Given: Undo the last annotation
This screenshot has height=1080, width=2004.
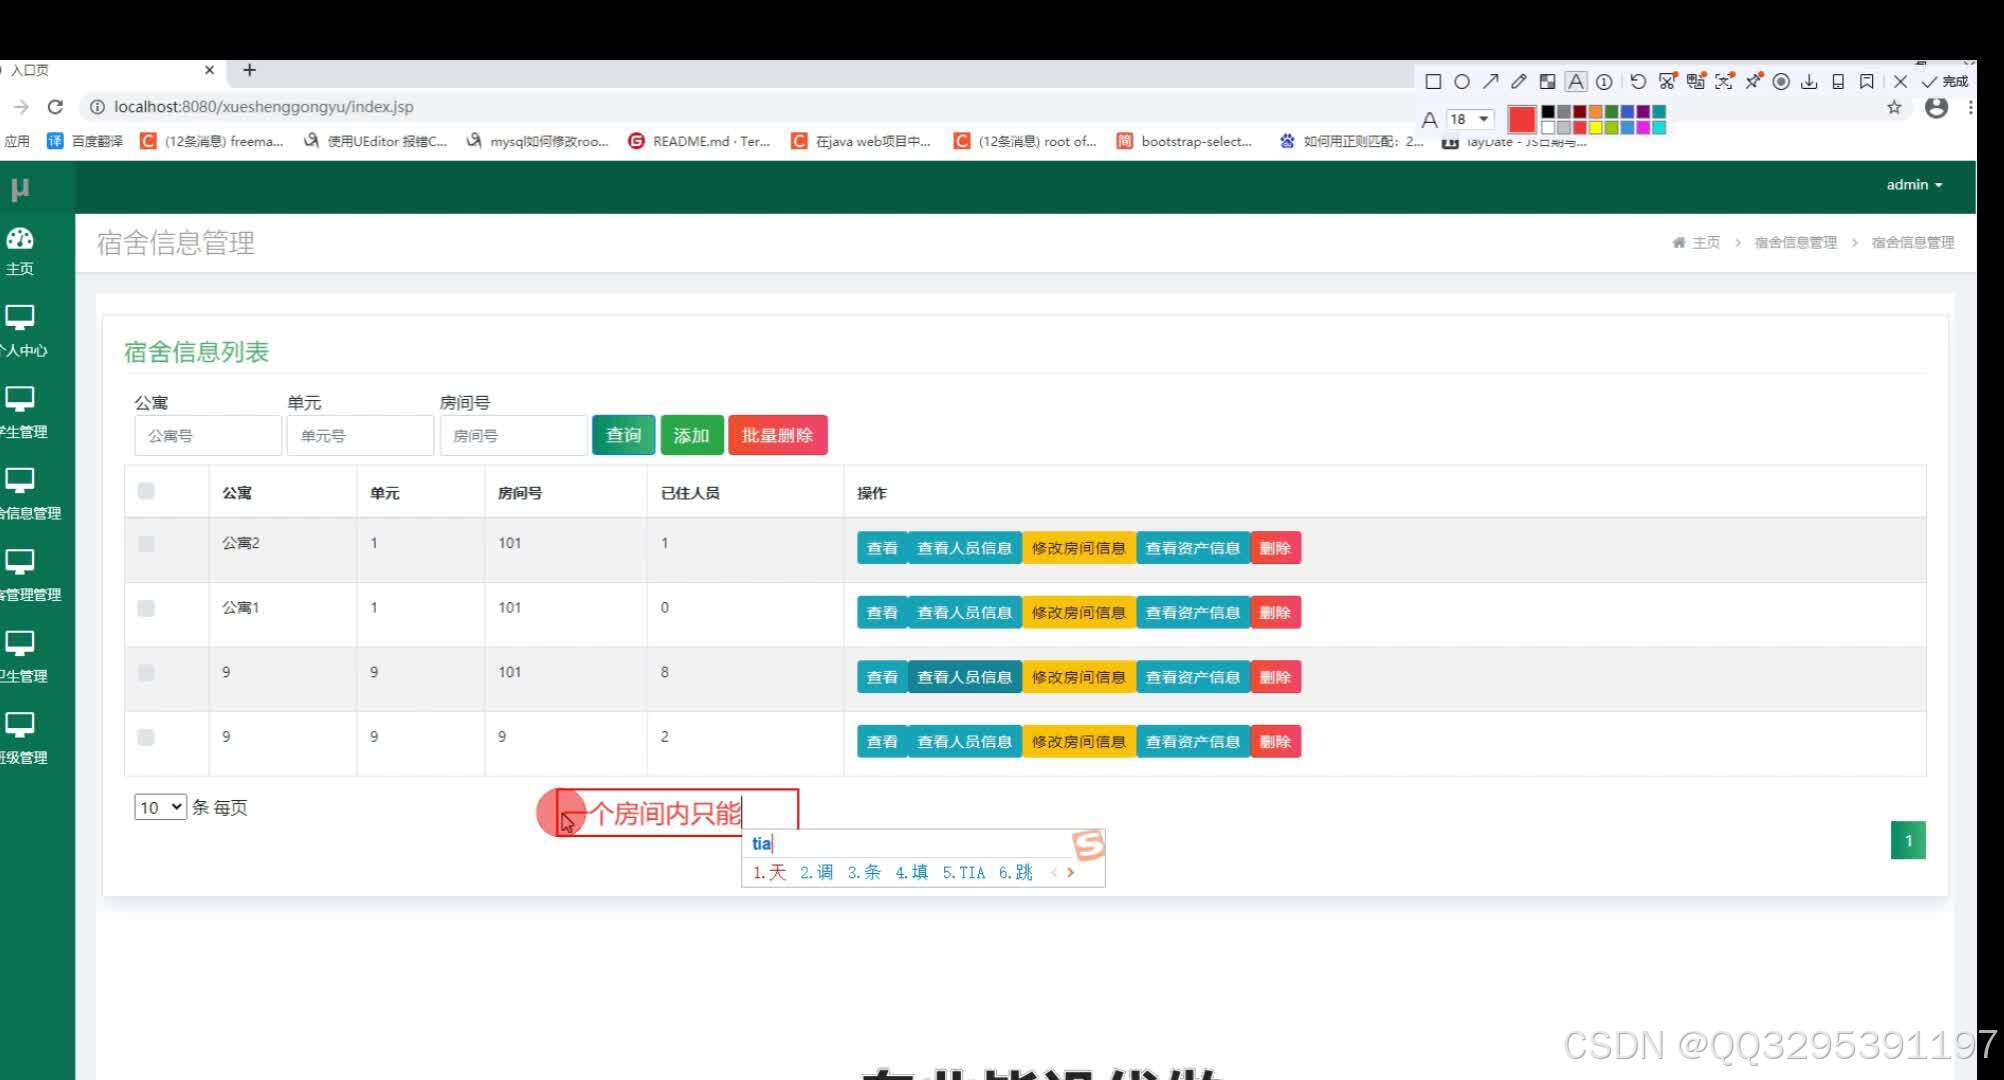Looking at the screenshot, I should click(1638, 82).
